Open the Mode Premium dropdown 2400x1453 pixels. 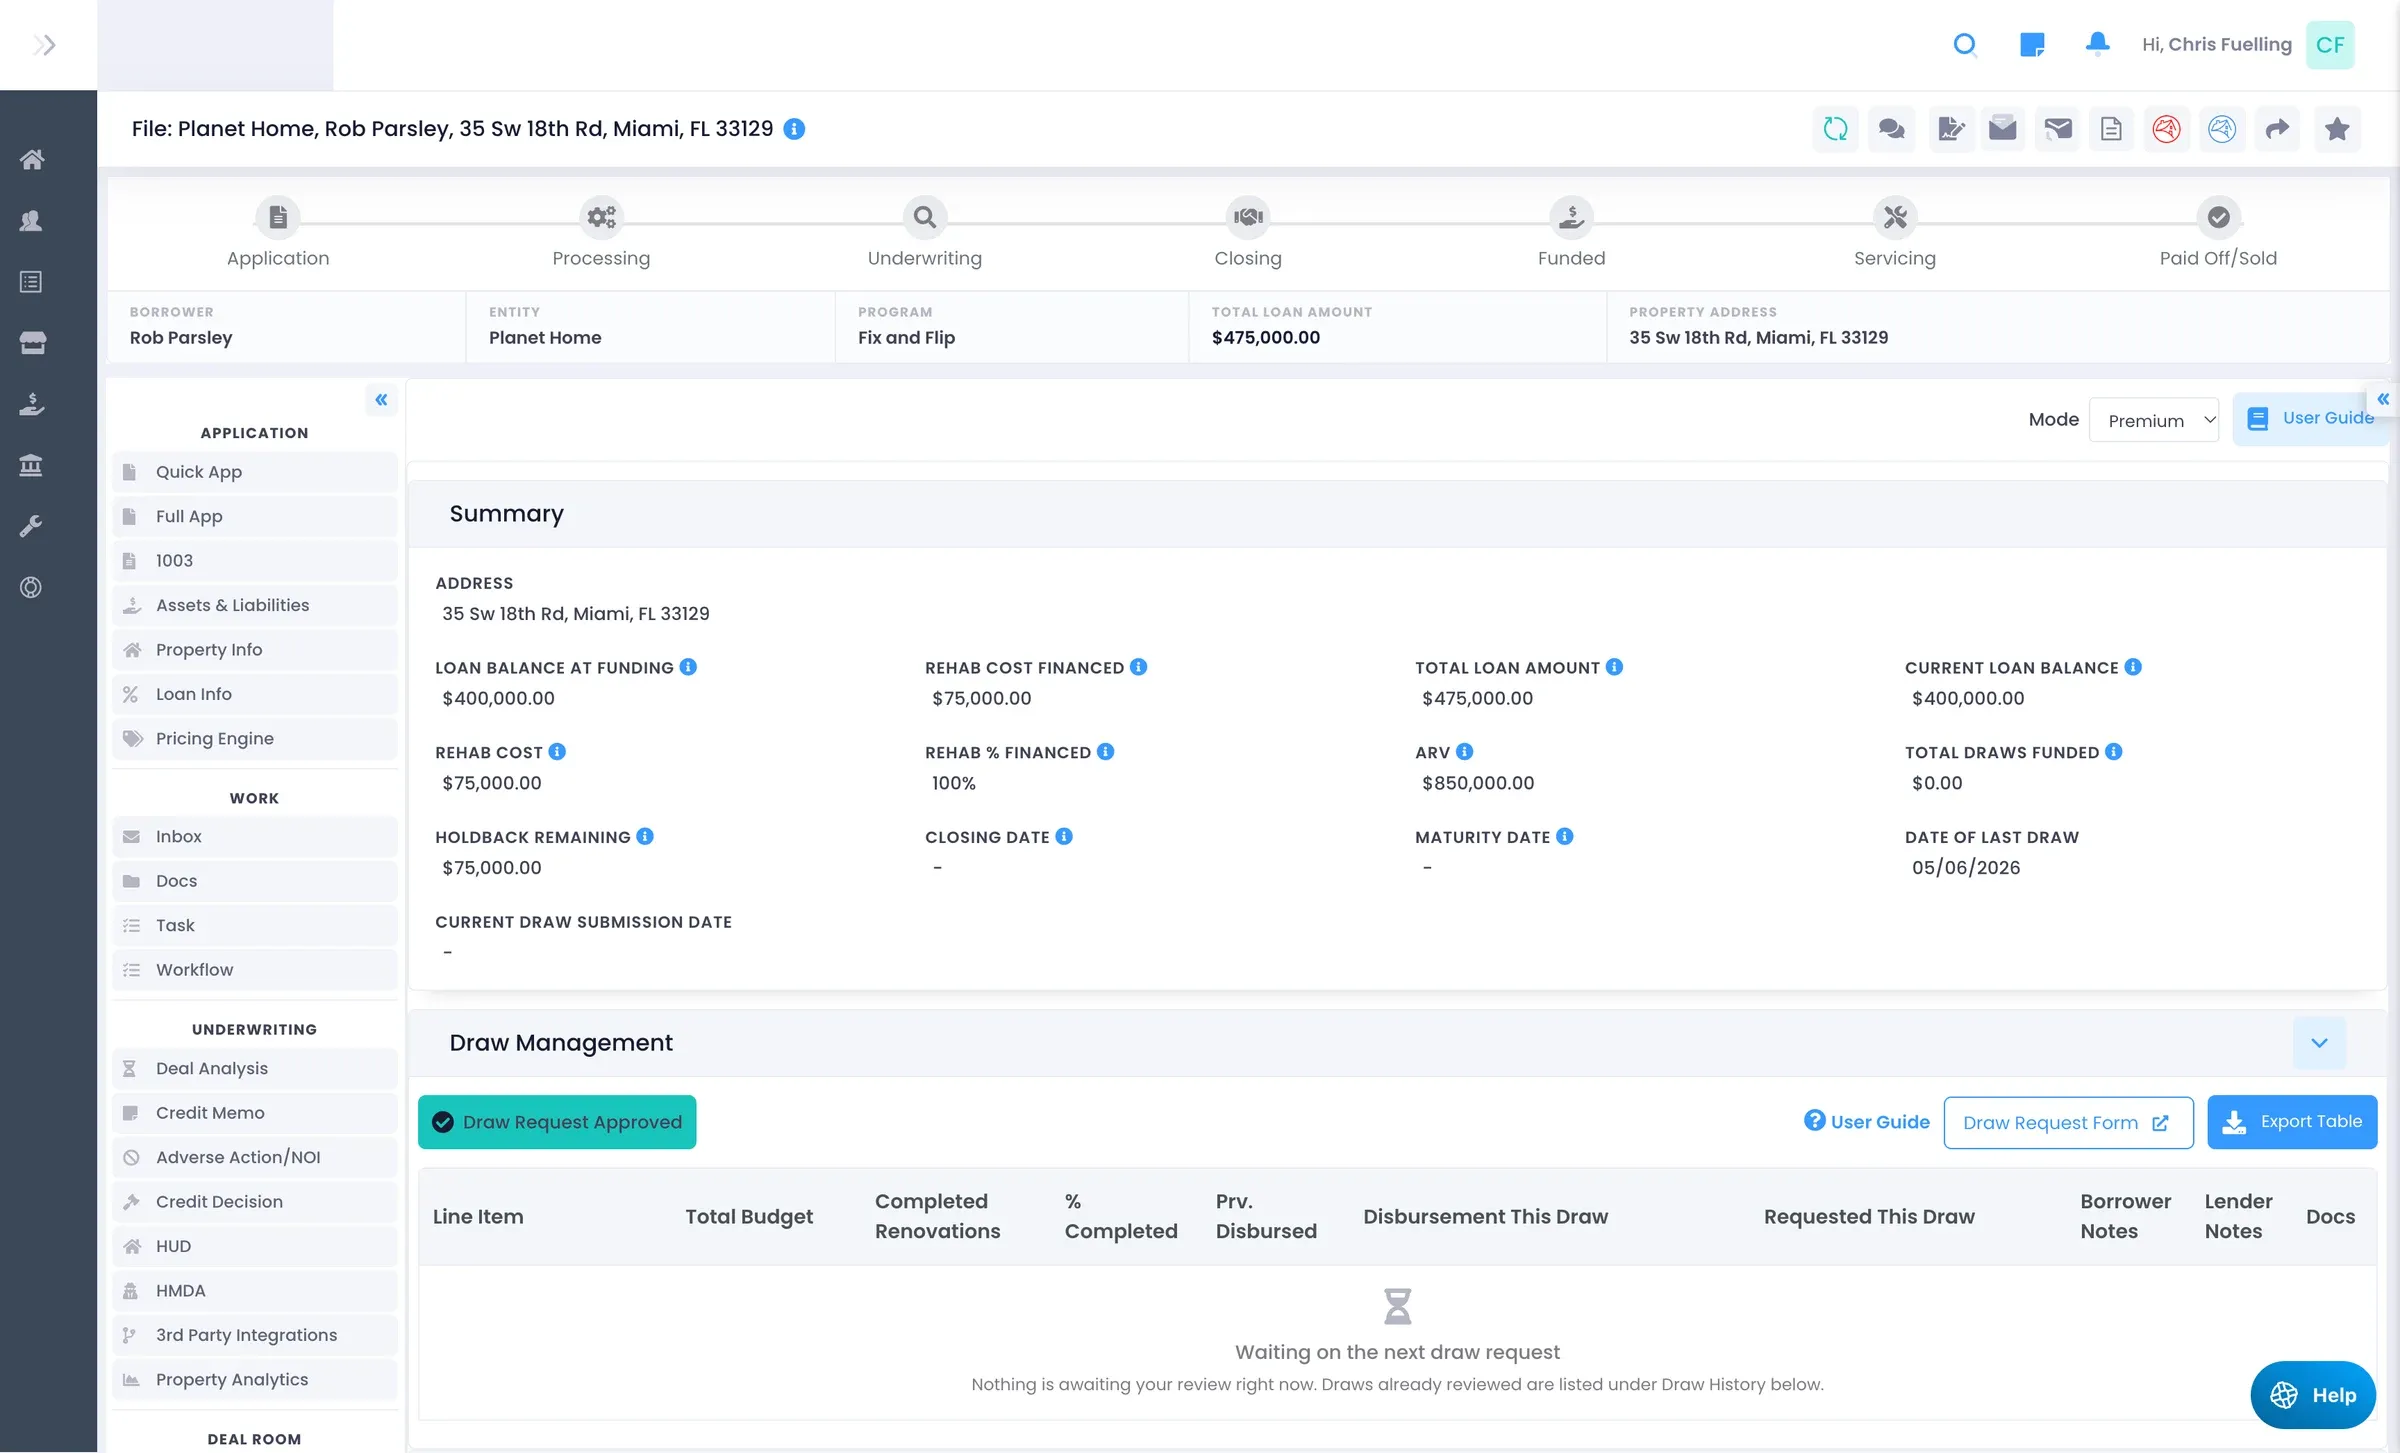(x=2154, y=420)
